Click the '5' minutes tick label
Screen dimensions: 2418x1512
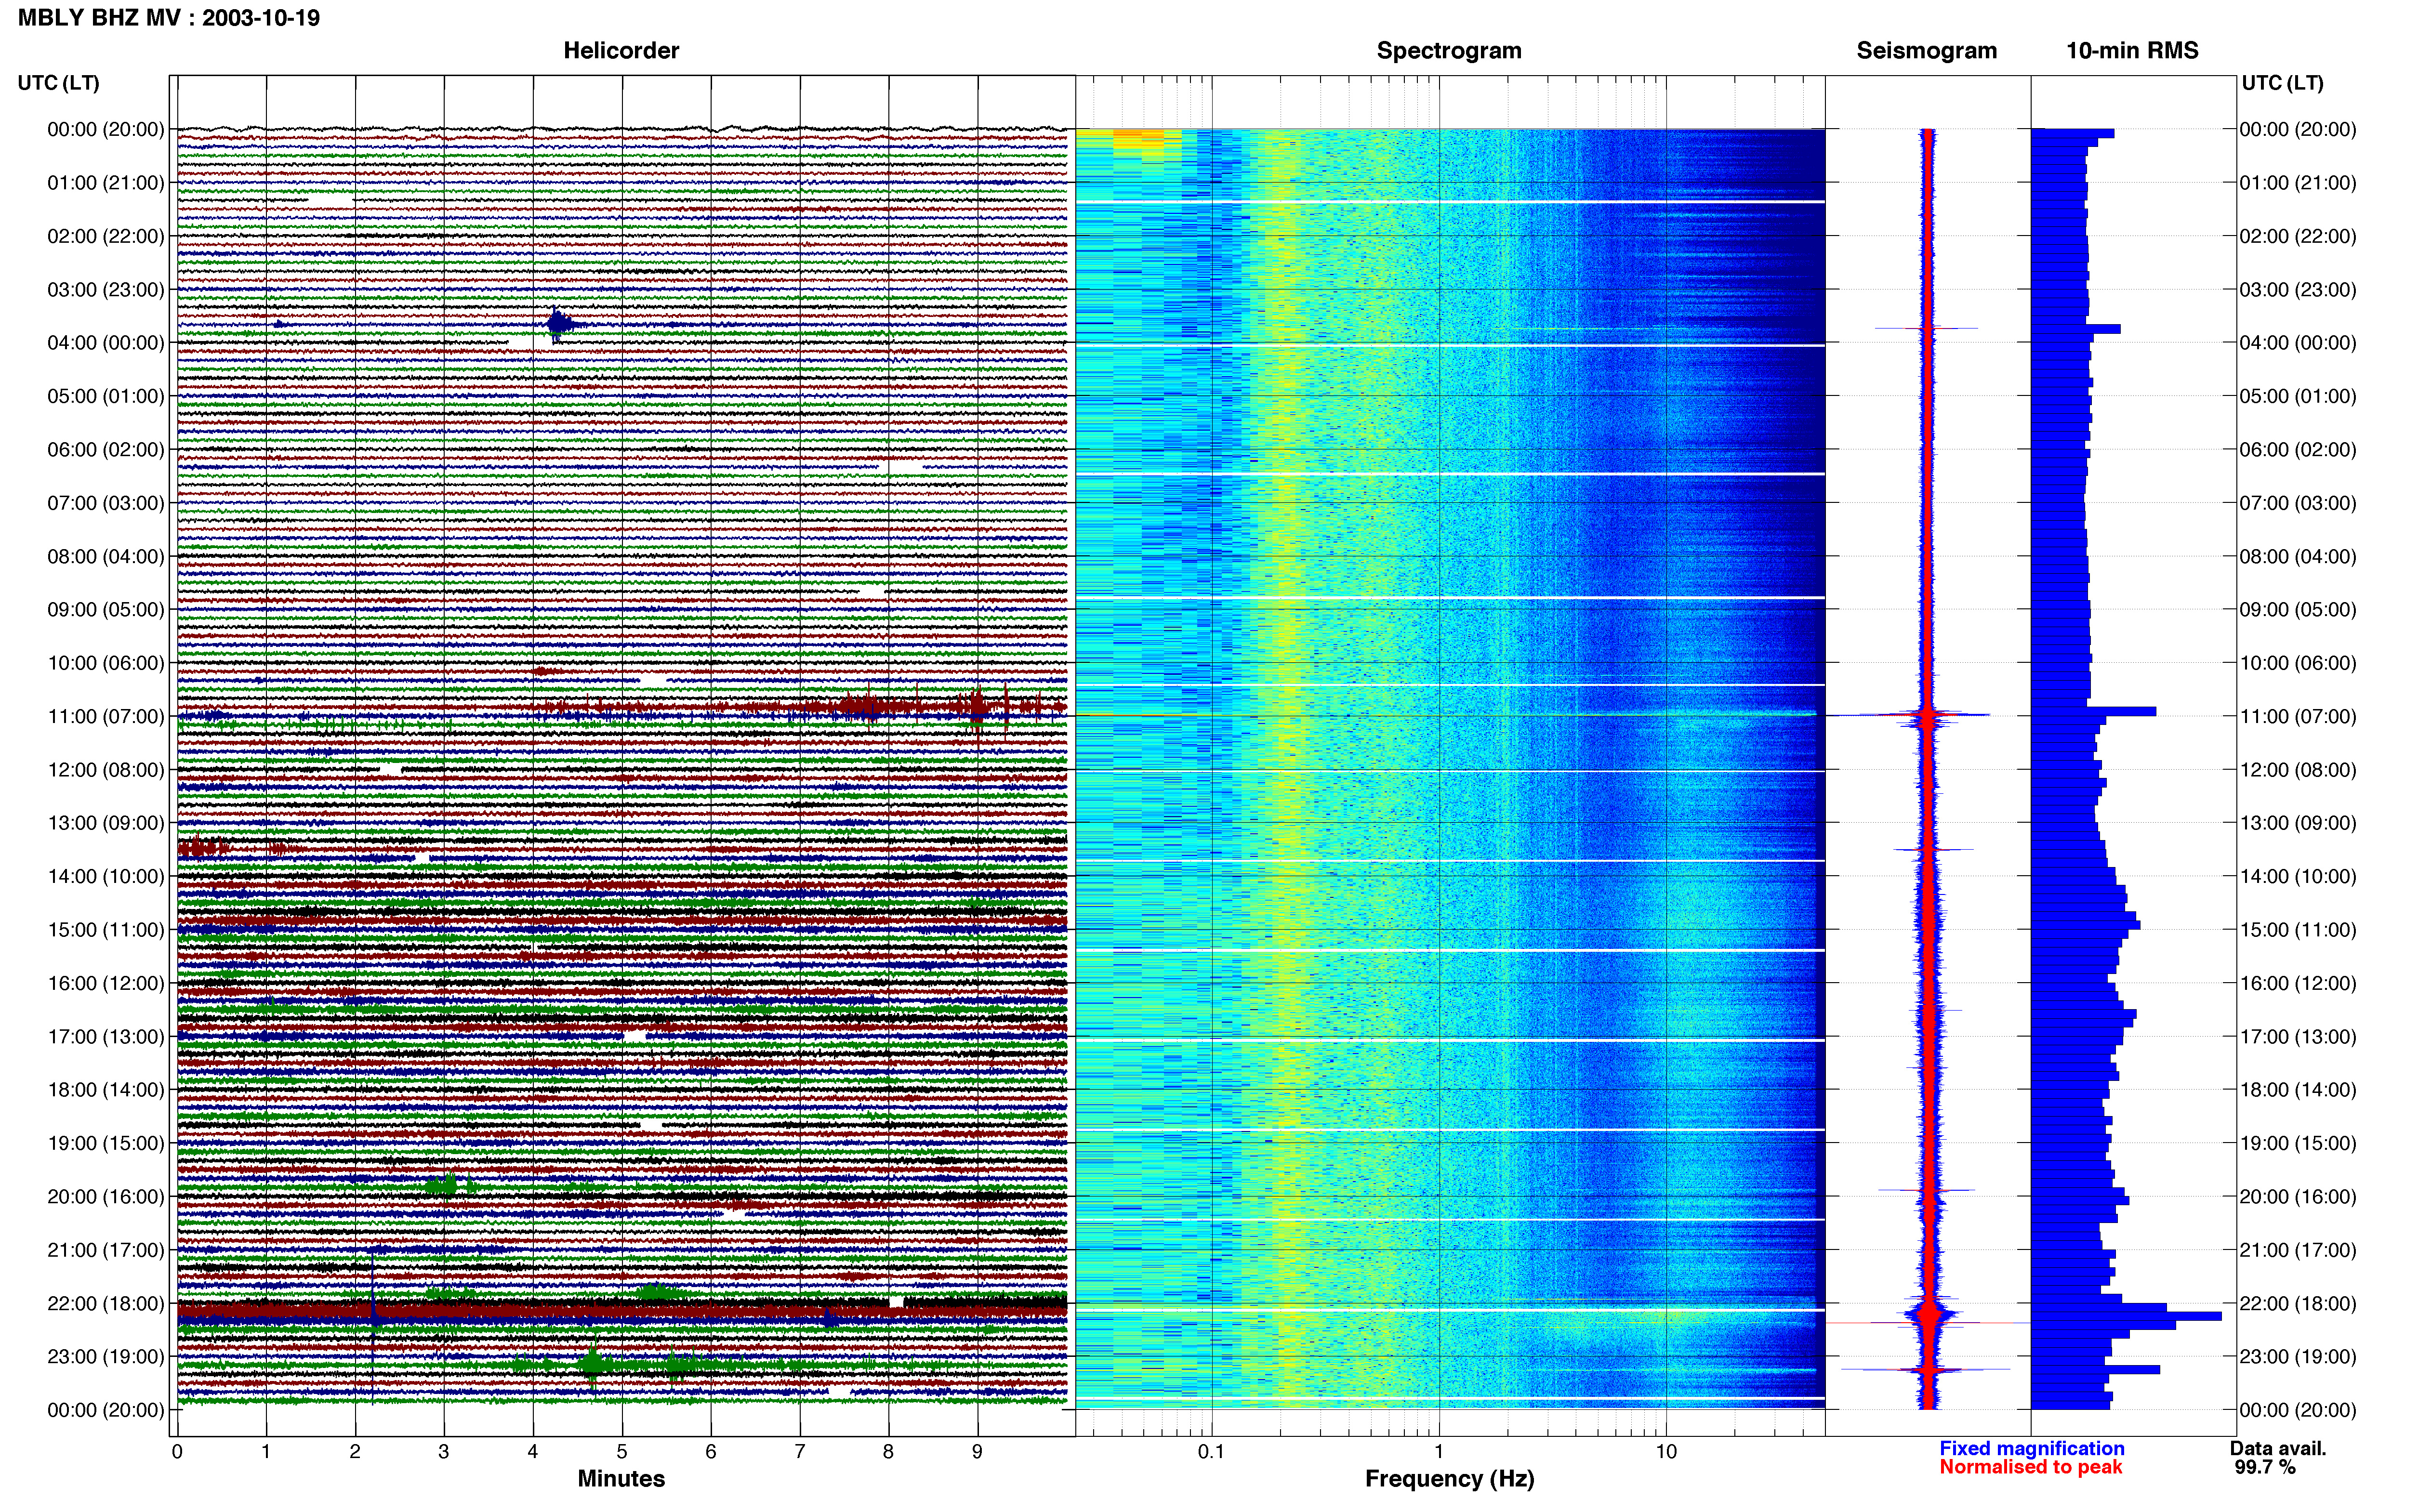coord(622,1452)
